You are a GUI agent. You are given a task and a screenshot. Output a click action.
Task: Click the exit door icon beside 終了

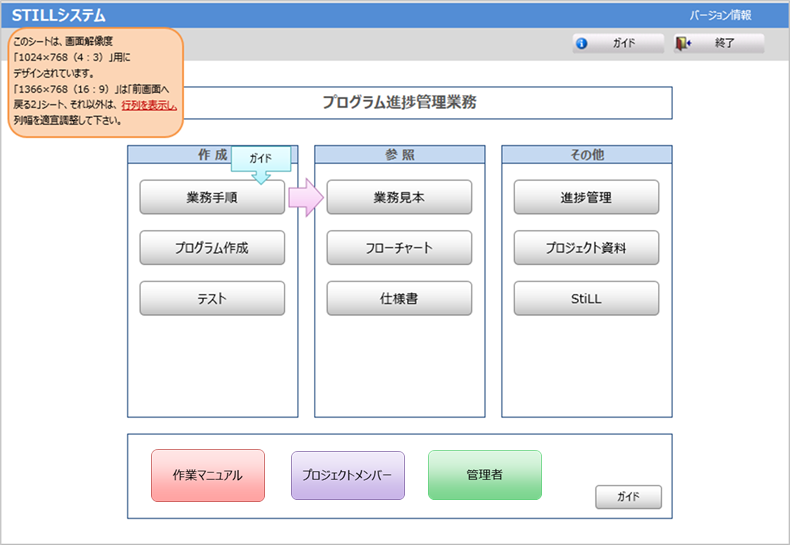coord(683,43)
